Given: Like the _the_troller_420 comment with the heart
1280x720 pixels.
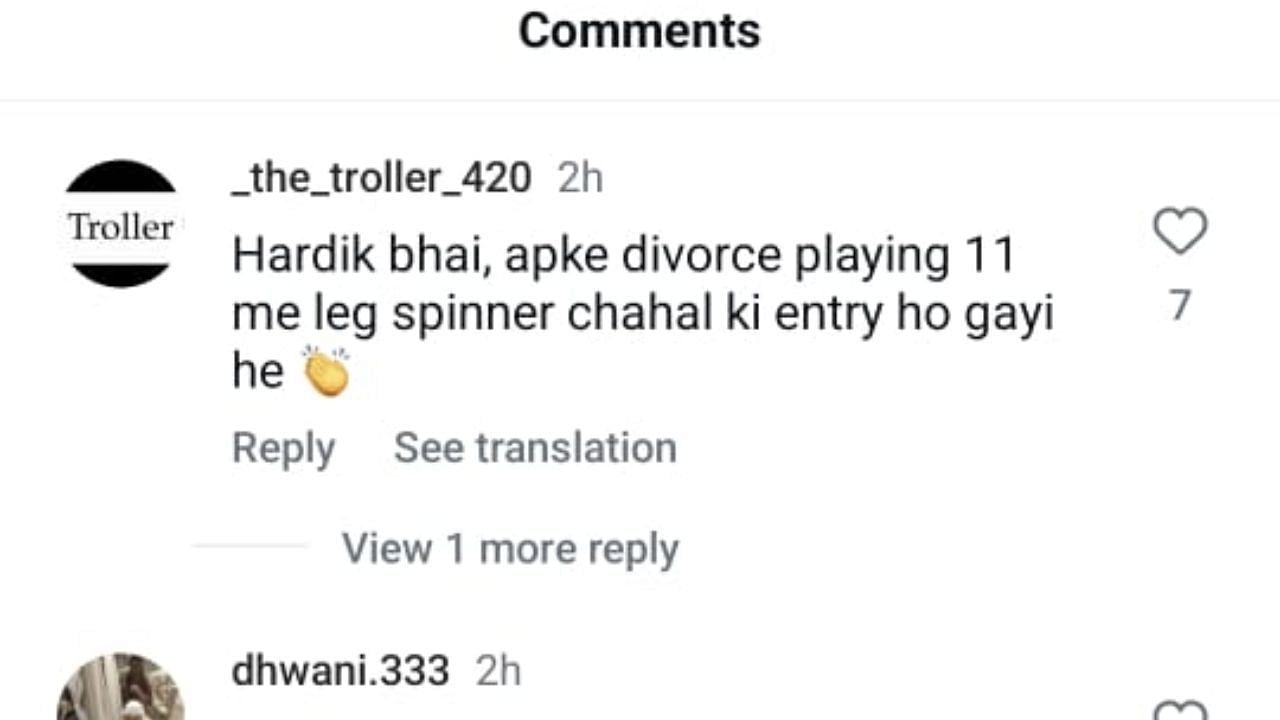Looking at the screenshot, I should [1181, 231].
